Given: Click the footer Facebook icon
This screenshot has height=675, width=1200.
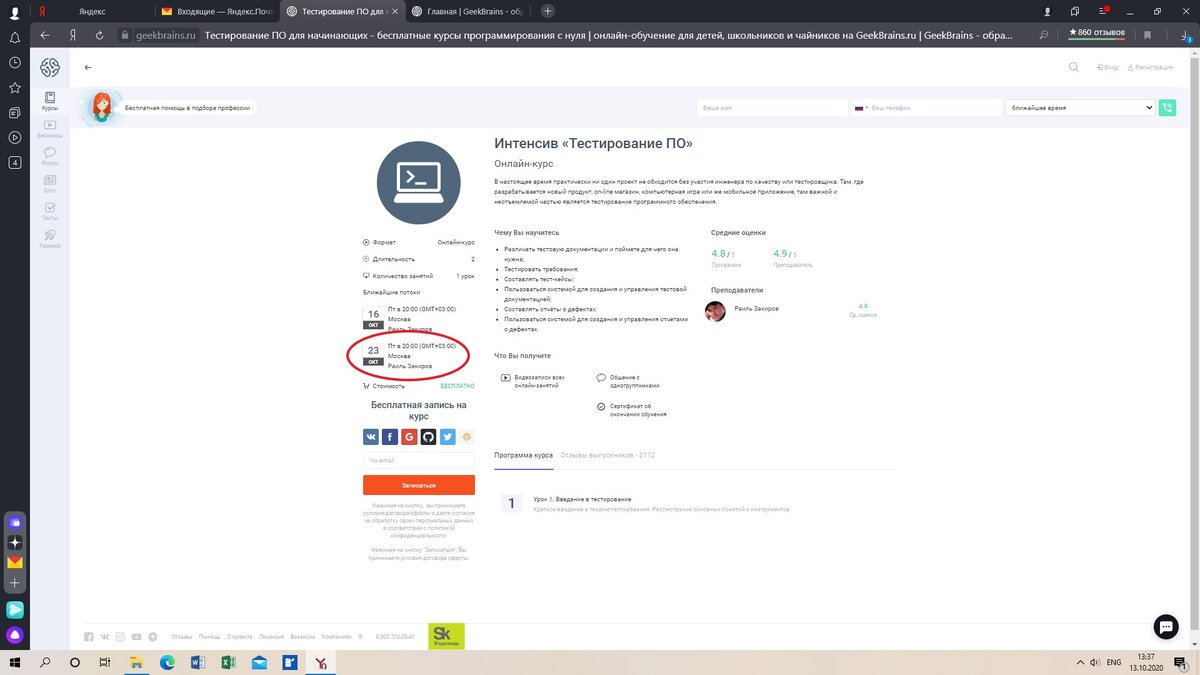Looking at the screenshot, I should 89,636.
